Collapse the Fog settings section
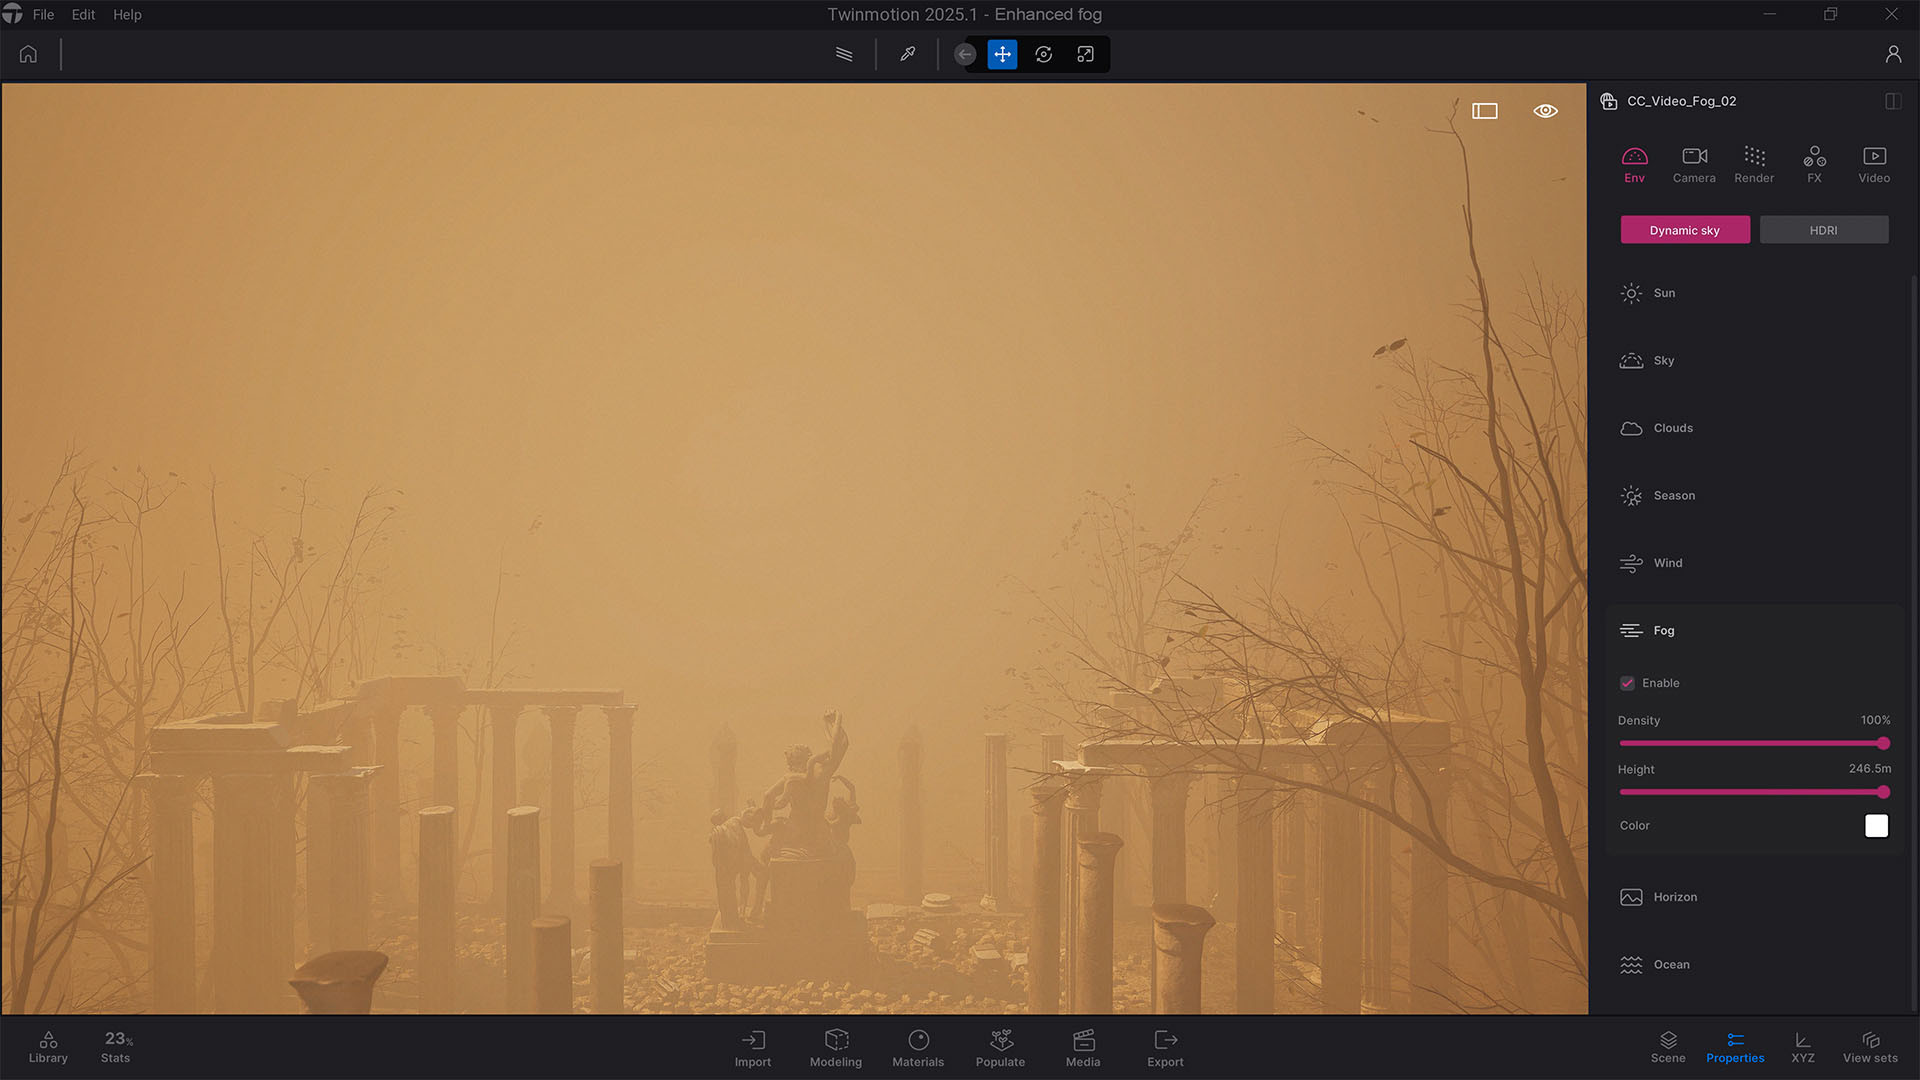 (x=1663, y=630)
